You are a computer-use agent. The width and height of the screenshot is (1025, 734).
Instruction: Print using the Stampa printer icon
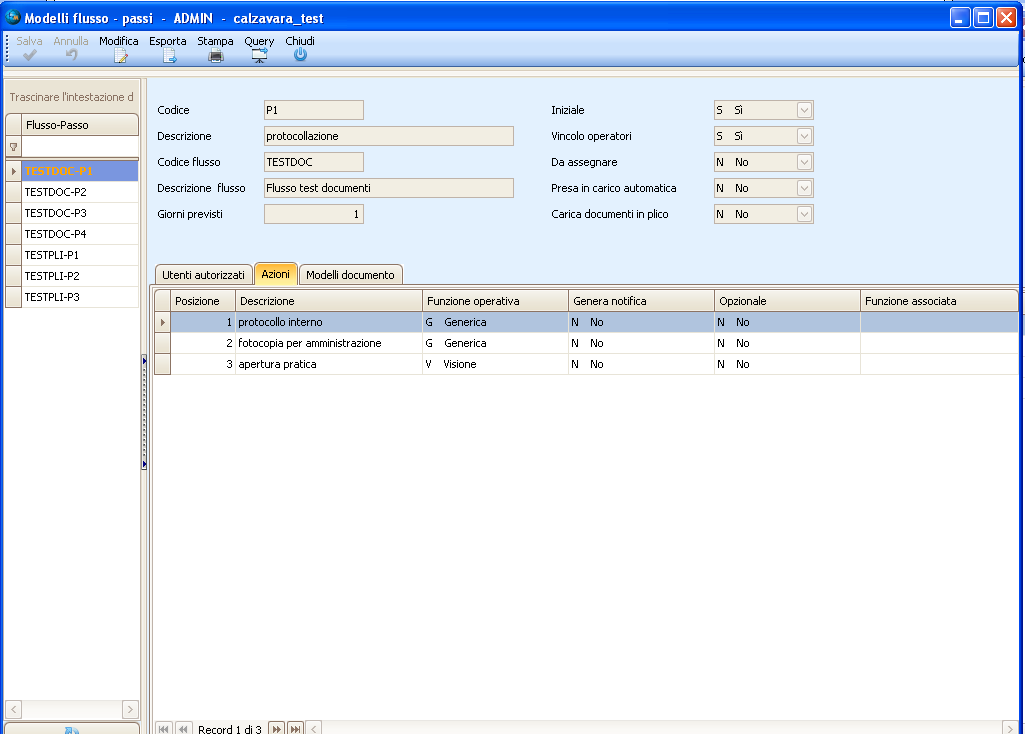(x=215, y=56)
